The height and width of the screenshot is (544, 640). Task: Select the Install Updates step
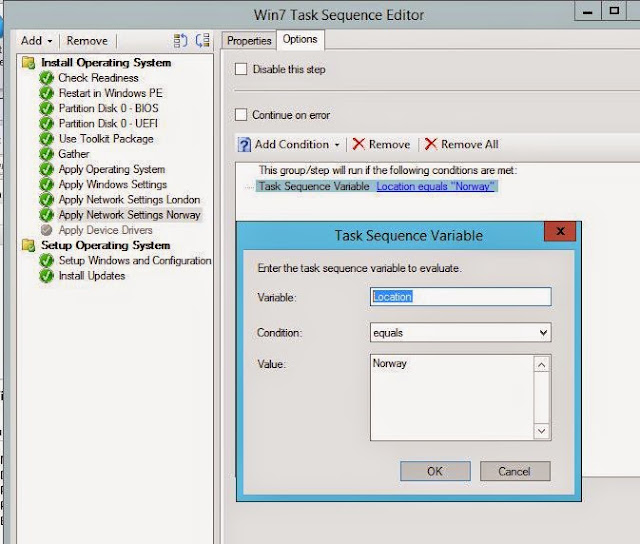click(92, 276)
